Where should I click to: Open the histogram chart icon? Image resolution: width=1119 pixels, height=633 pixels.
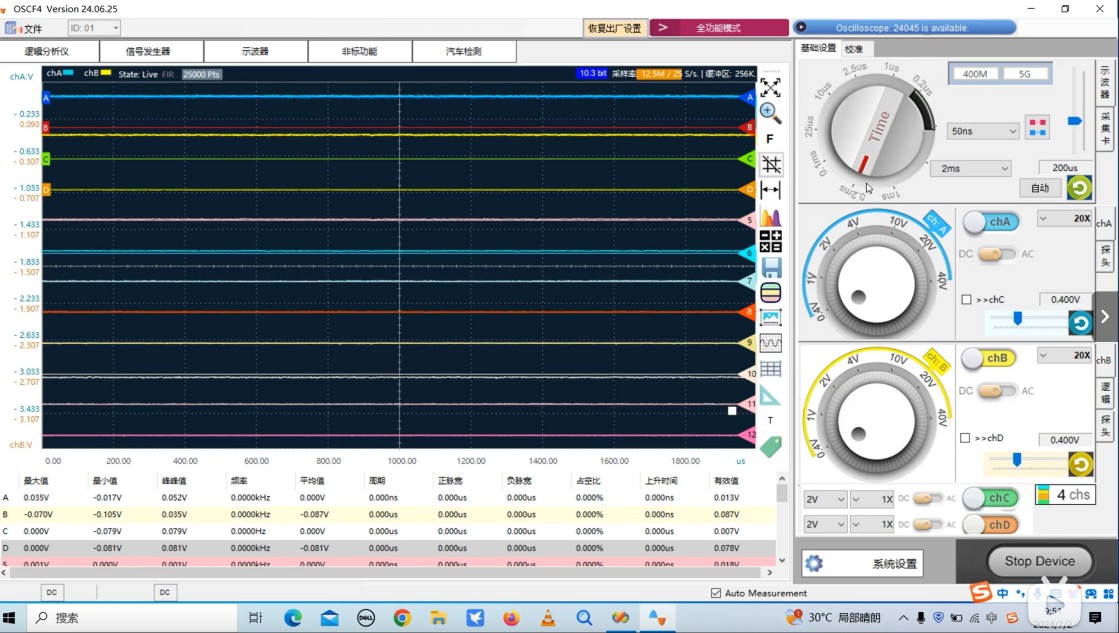771,217
